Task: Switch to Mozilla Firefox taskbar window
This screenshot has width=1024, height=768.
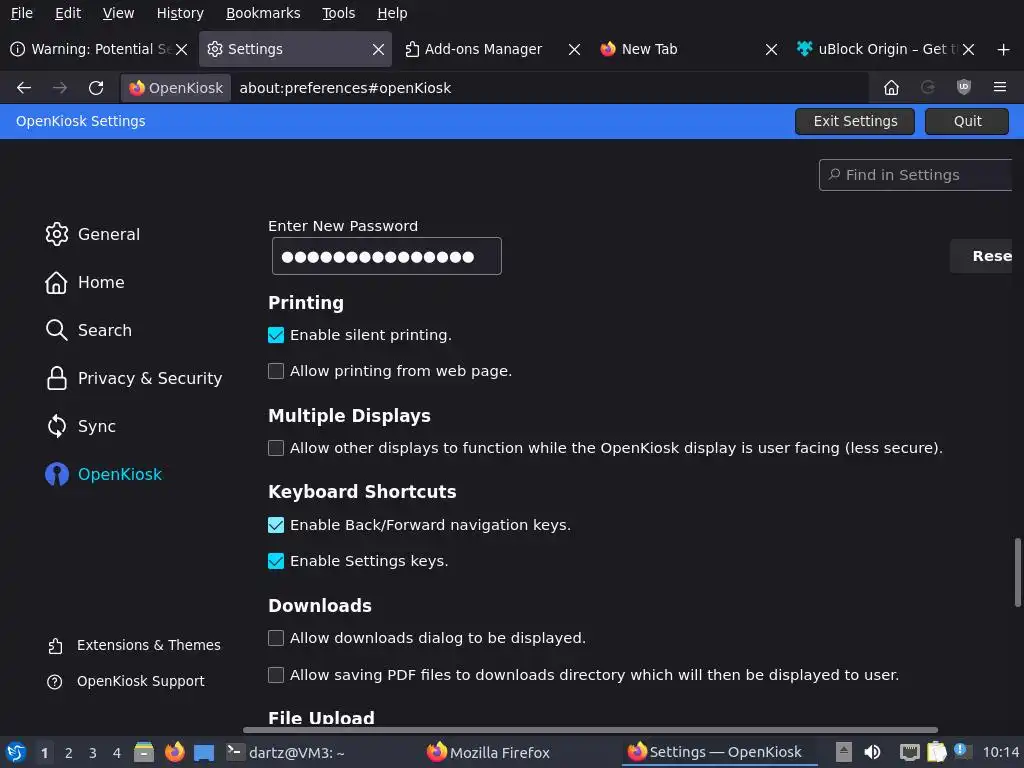Action: pyautogui.click(x=488, y=752)
